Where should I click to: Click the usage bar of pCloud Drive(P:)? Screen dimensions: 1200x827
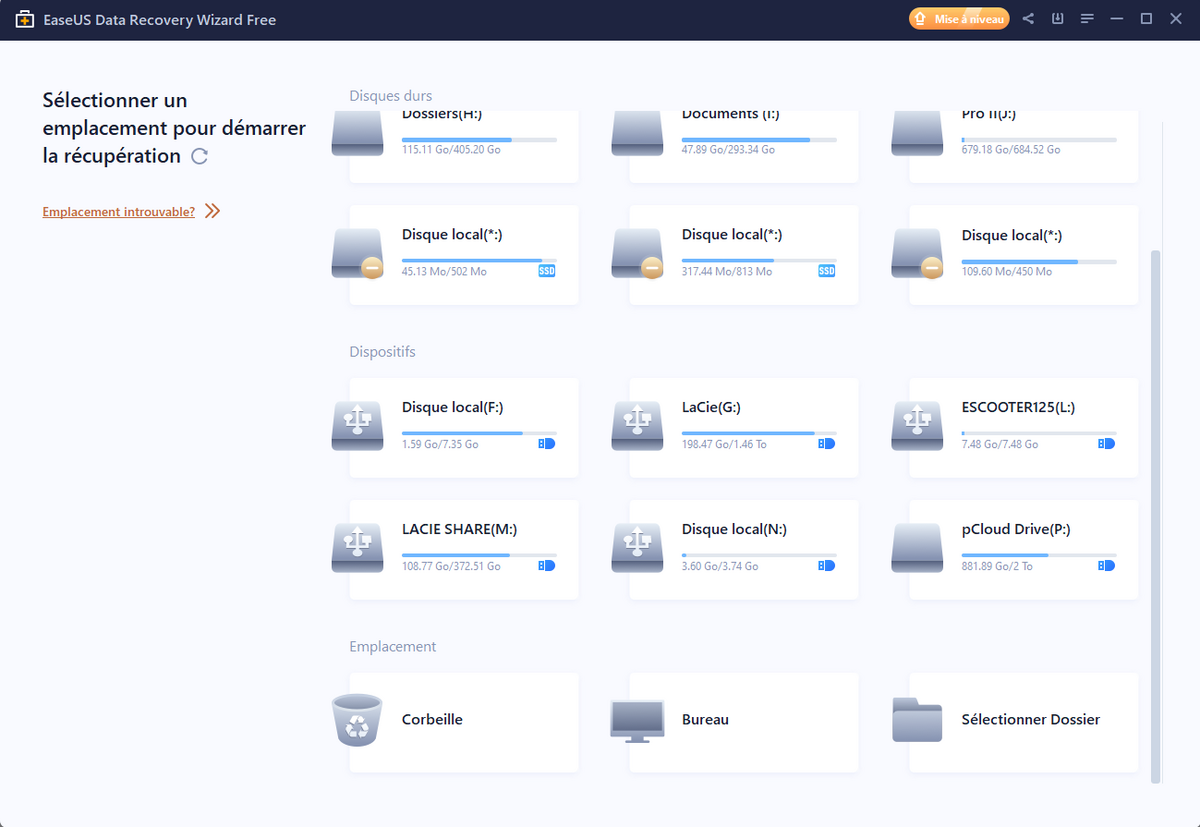pyautogui.click(x=1039, y=555)
